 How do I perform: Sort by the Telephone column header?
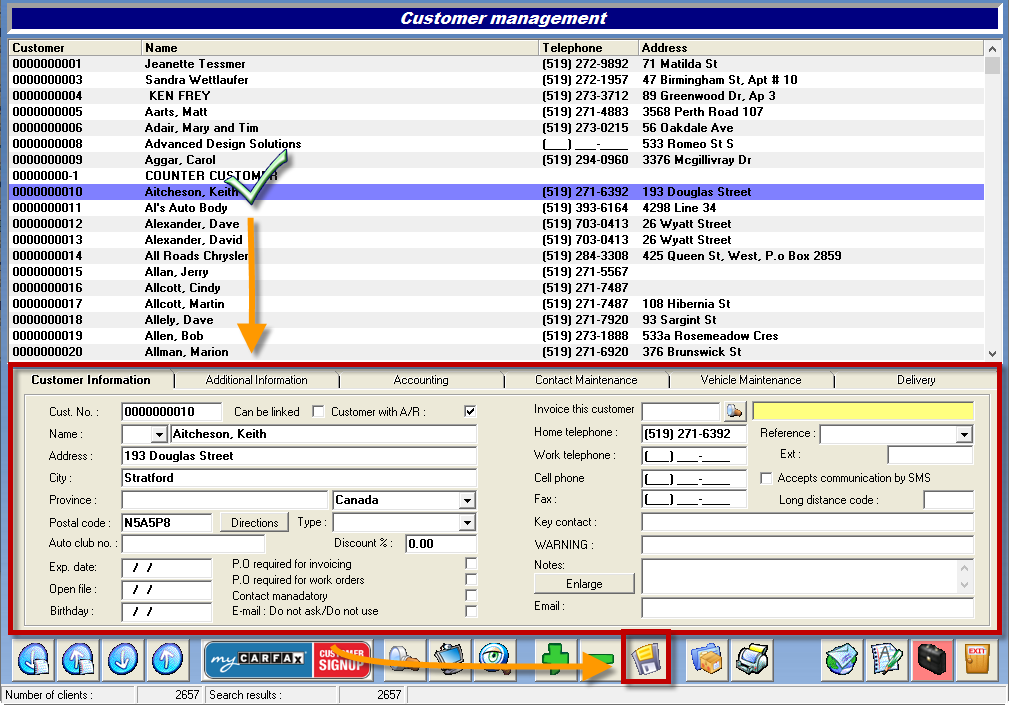[589, 48]
